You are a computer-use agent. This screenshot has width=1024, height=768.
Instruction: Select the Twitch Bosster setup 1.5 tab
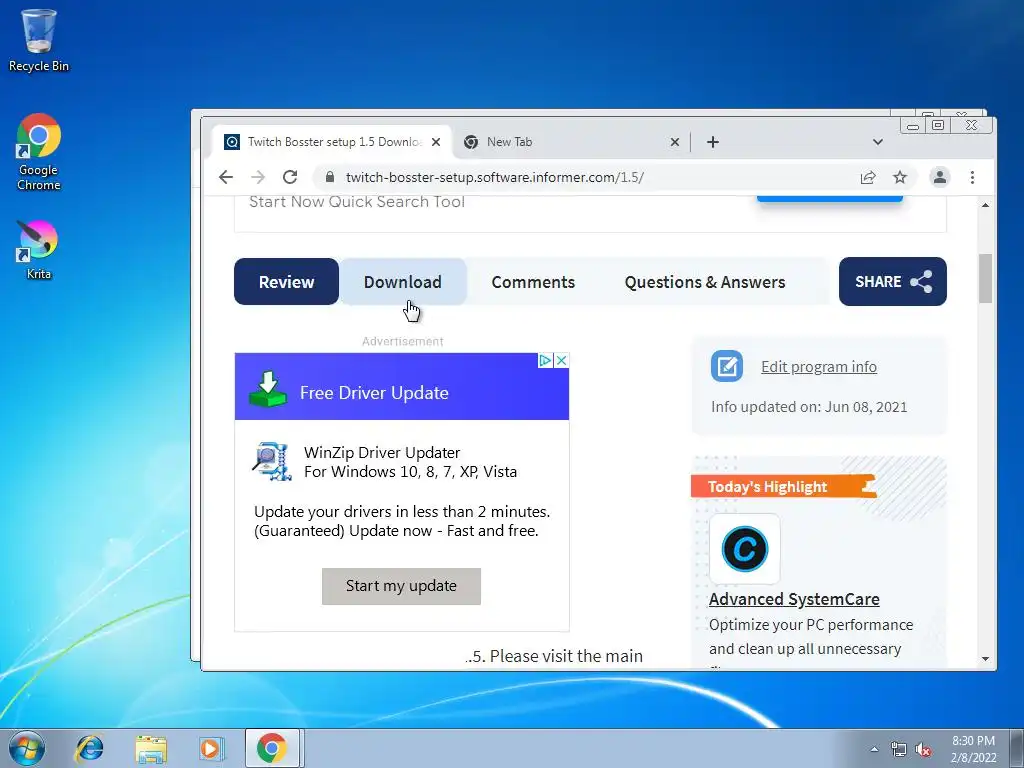coord(332,142)
